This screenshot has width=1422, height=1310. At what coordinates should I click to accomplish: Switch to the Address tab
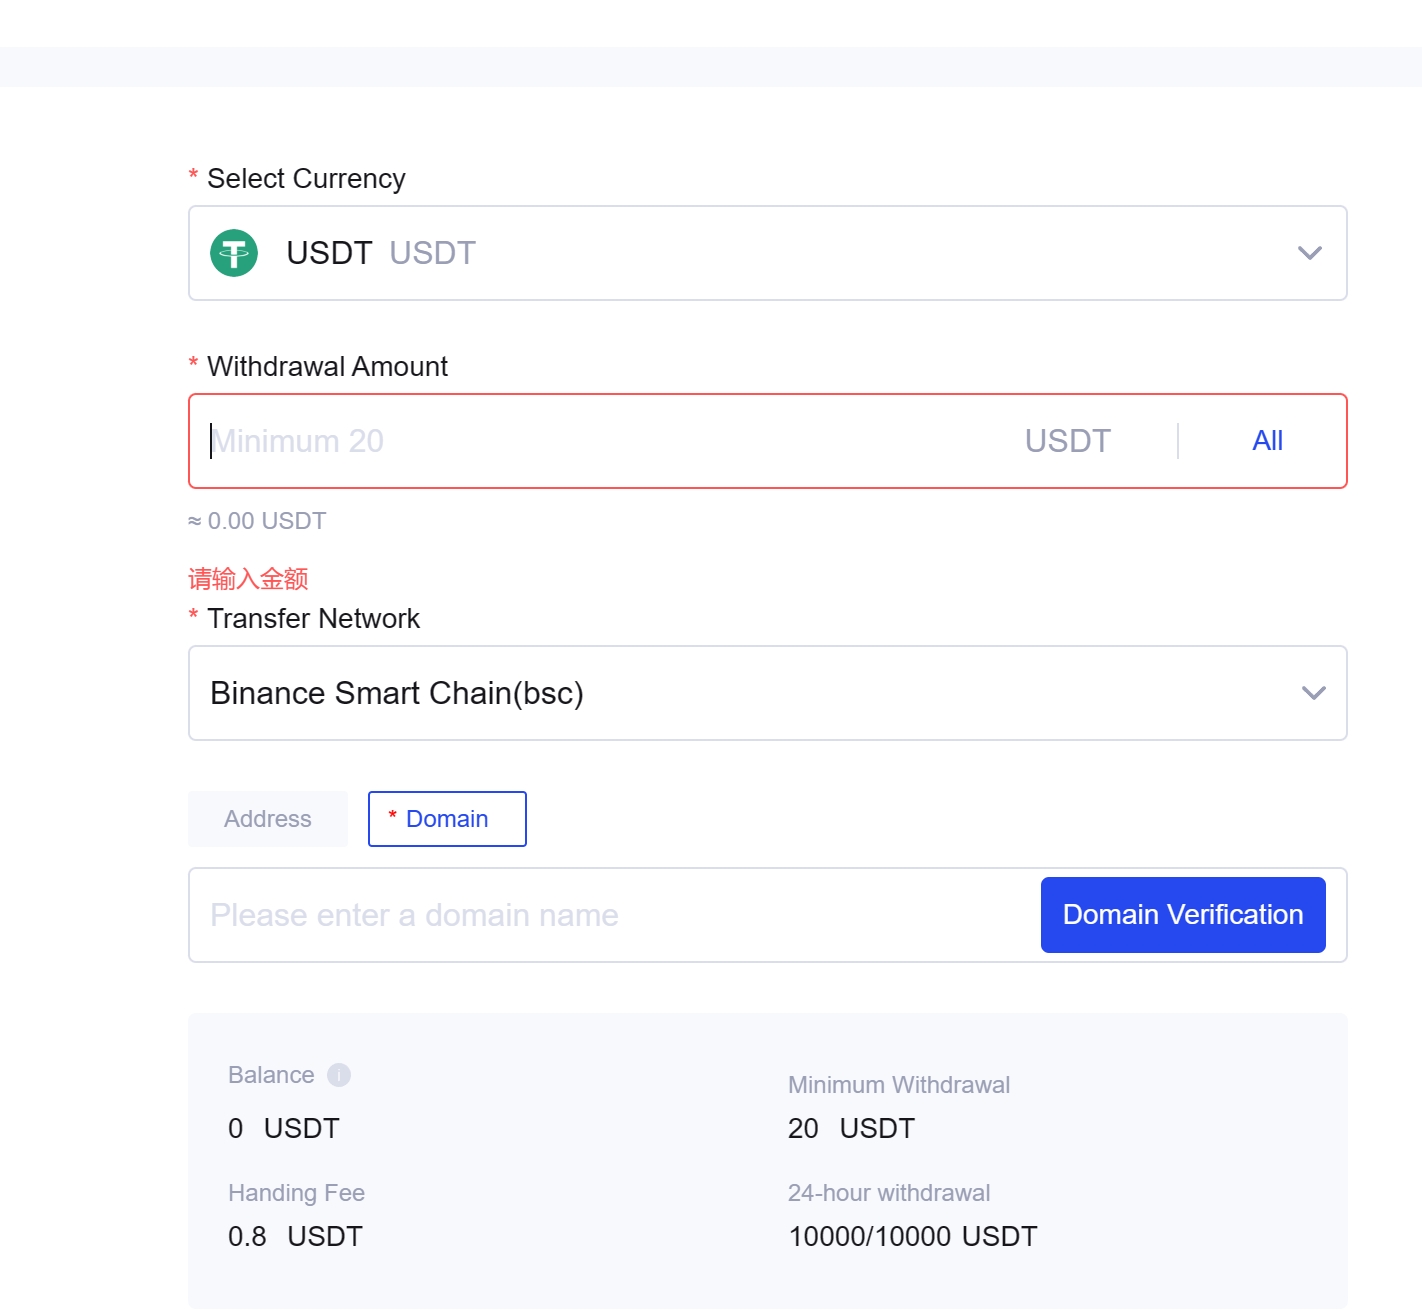(x=268, y=819)
